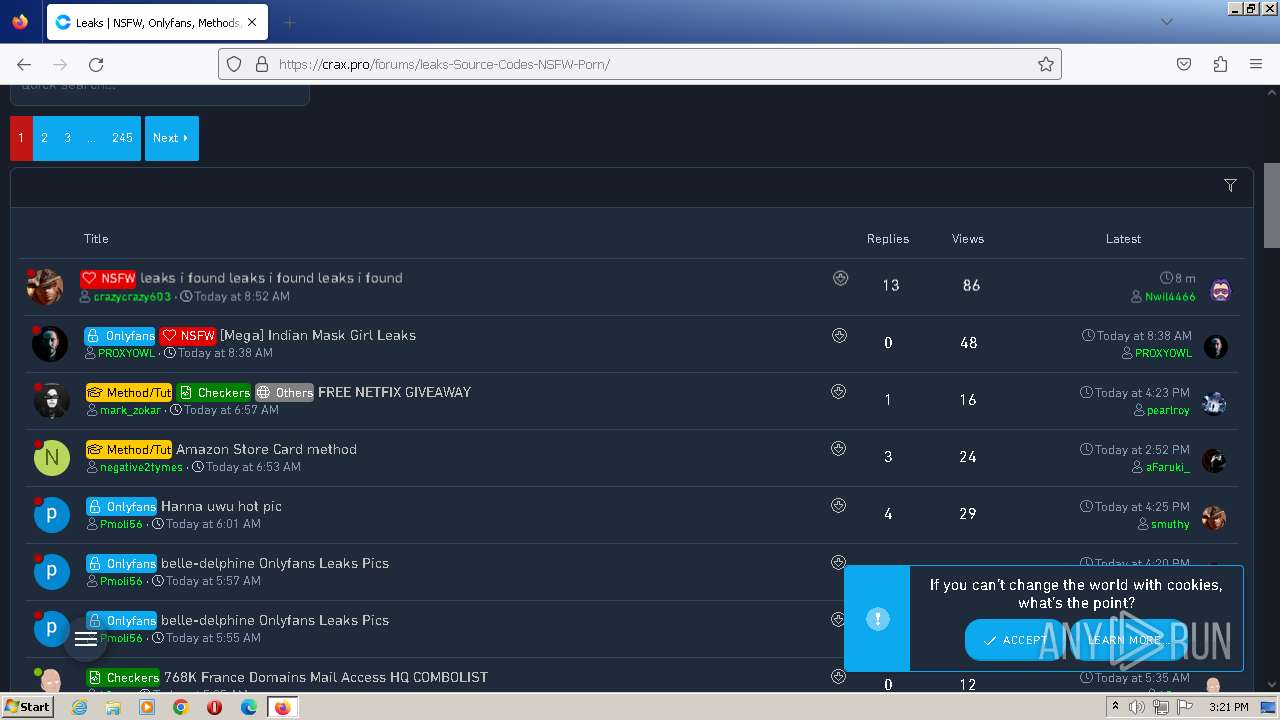The image size is (1280, 720).
Task: Accept the cookies notice
Action: (x=1014, y=640)
